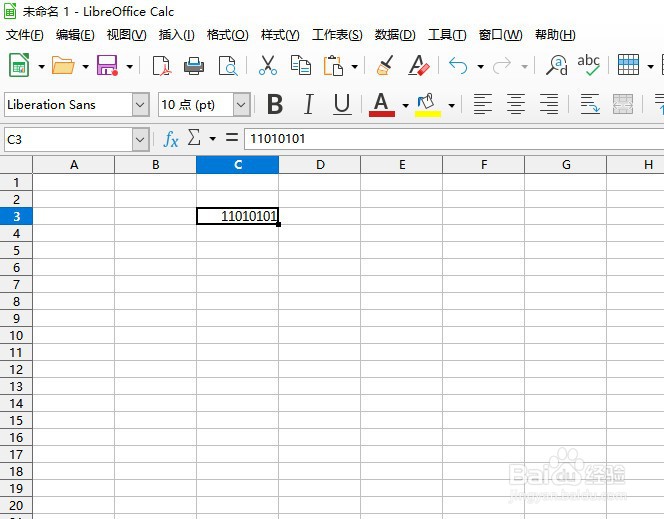This screenshot has width=664, height=519.
Task: Open the 文件(F) menu
Action: click(25, 35)
